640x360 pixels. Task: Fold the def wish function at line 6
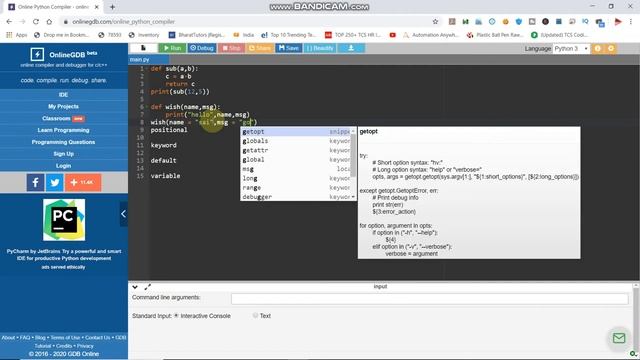pyautogui.click(x=147, y=107)
